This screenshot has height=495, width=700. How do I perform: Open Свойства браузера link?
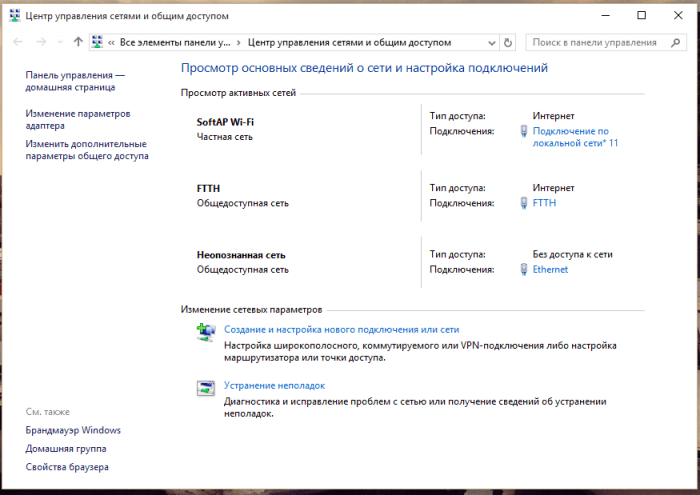pyautogui.click(x=67, y=467)
